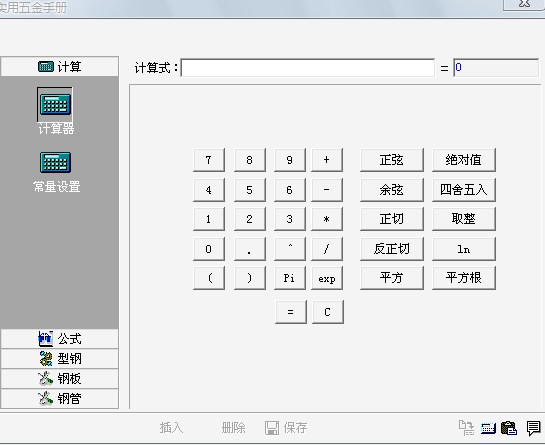This screenshot has height=445, width=545.
Task: Click the clipboard paste icon at bottom right
Action: point(509,428)
